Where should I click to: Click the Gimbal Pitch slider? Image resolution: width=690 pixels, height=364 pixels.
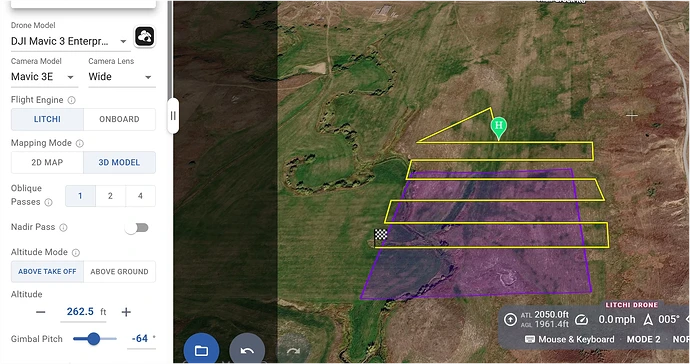click(95, 338)
